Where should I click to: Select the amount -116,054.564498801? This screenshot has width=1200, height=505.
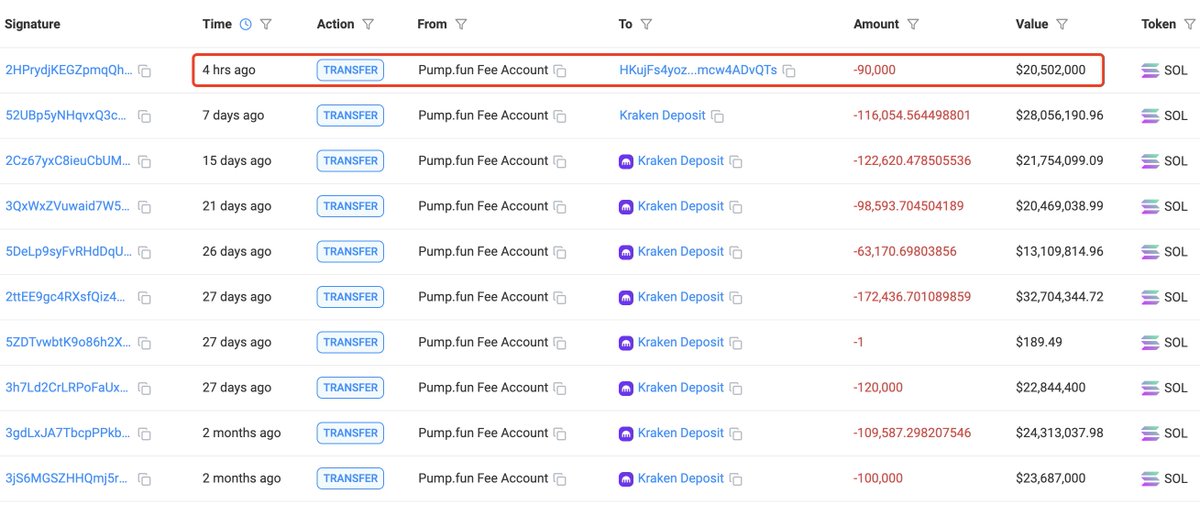(912, 115)
